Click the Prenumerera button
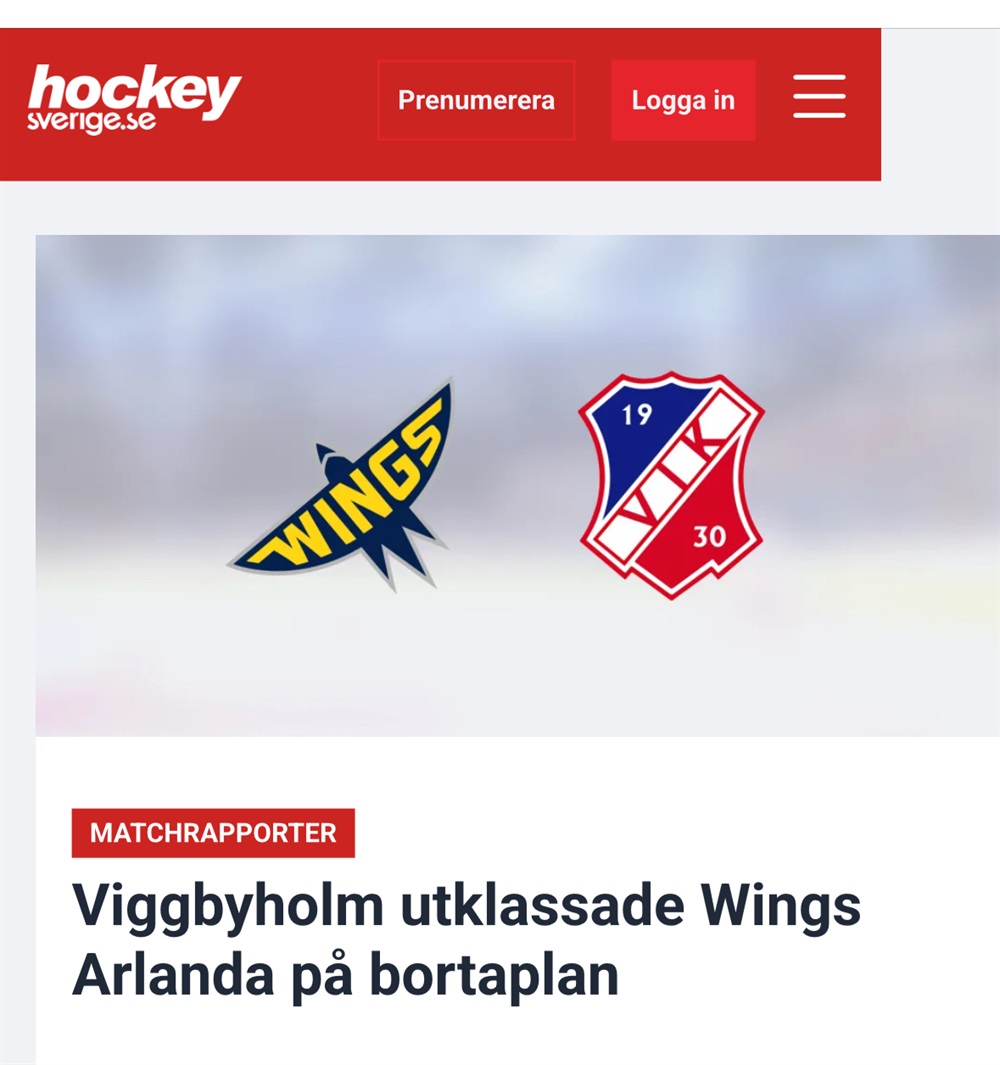This screenshot has height=1065, width=1000. [x=476, y=100]
